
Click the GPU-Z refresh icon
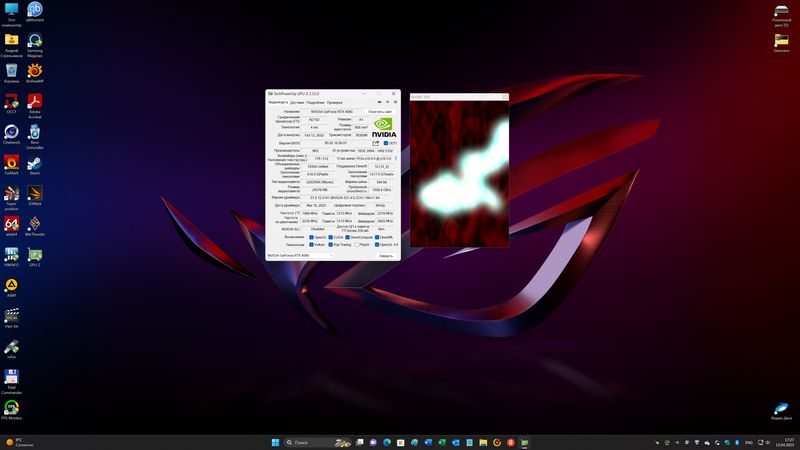click(x=387, y=103)
